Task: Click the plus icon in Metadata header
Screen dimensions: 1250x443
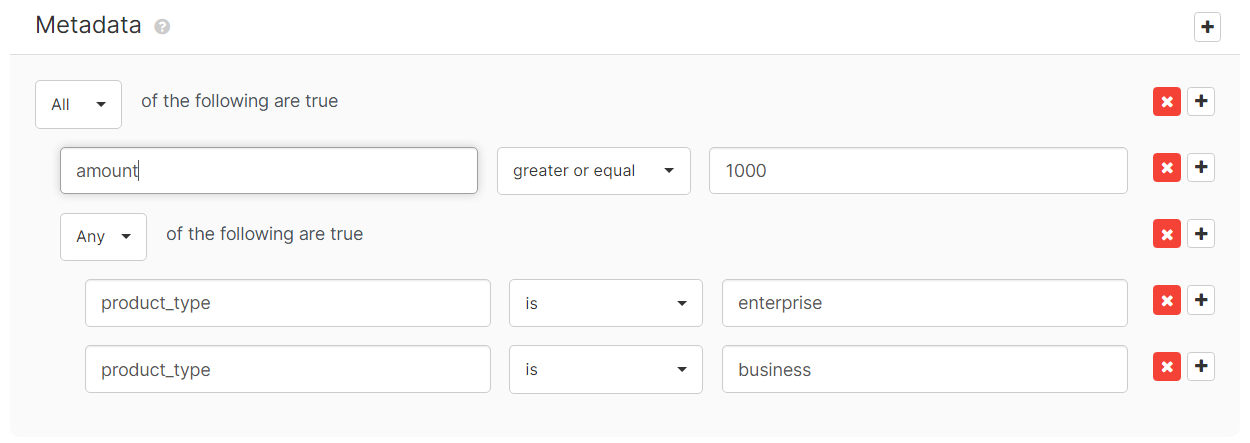Action: pyautogui.click(x=1207, y=27)
